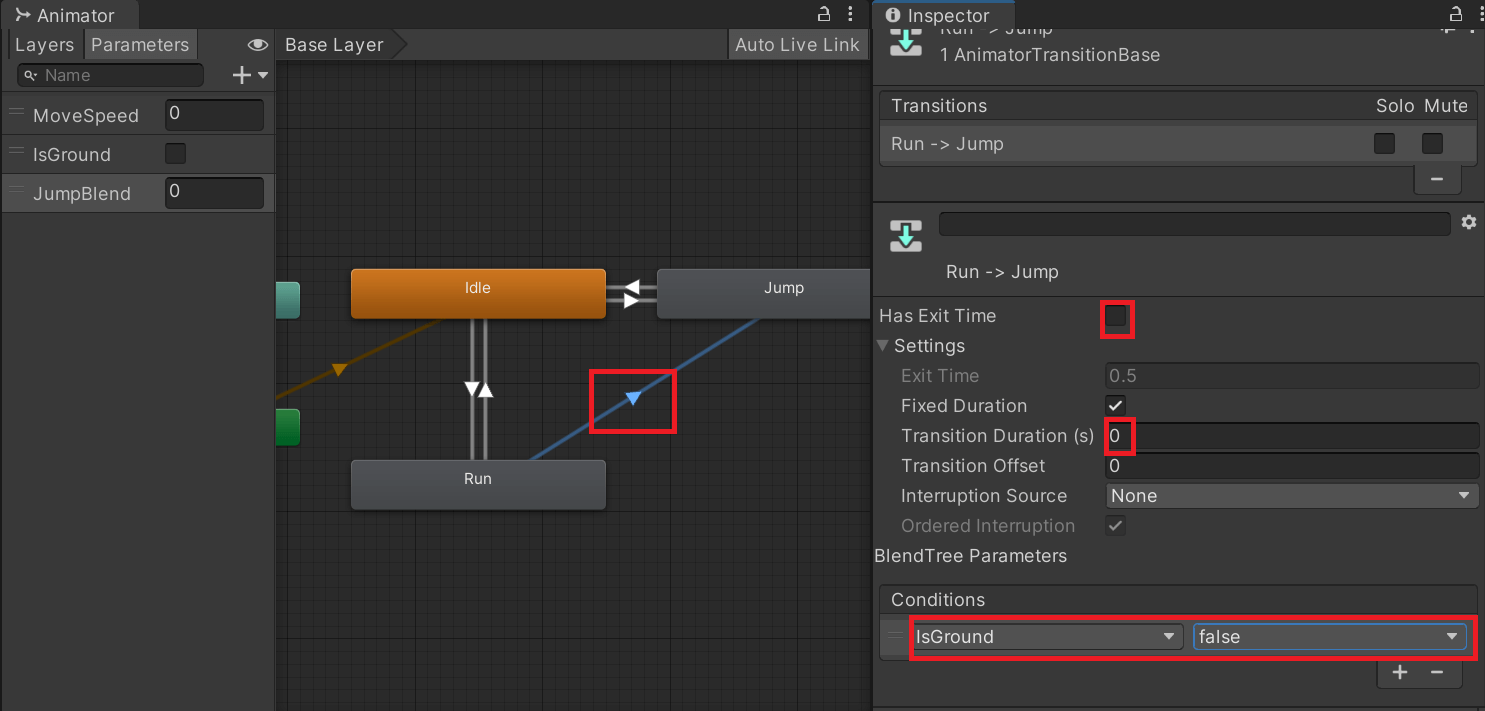The image size is (1485, 711).
Task: Click the MoveSpeed parameter drag handle
Action: tap(16, 113)
